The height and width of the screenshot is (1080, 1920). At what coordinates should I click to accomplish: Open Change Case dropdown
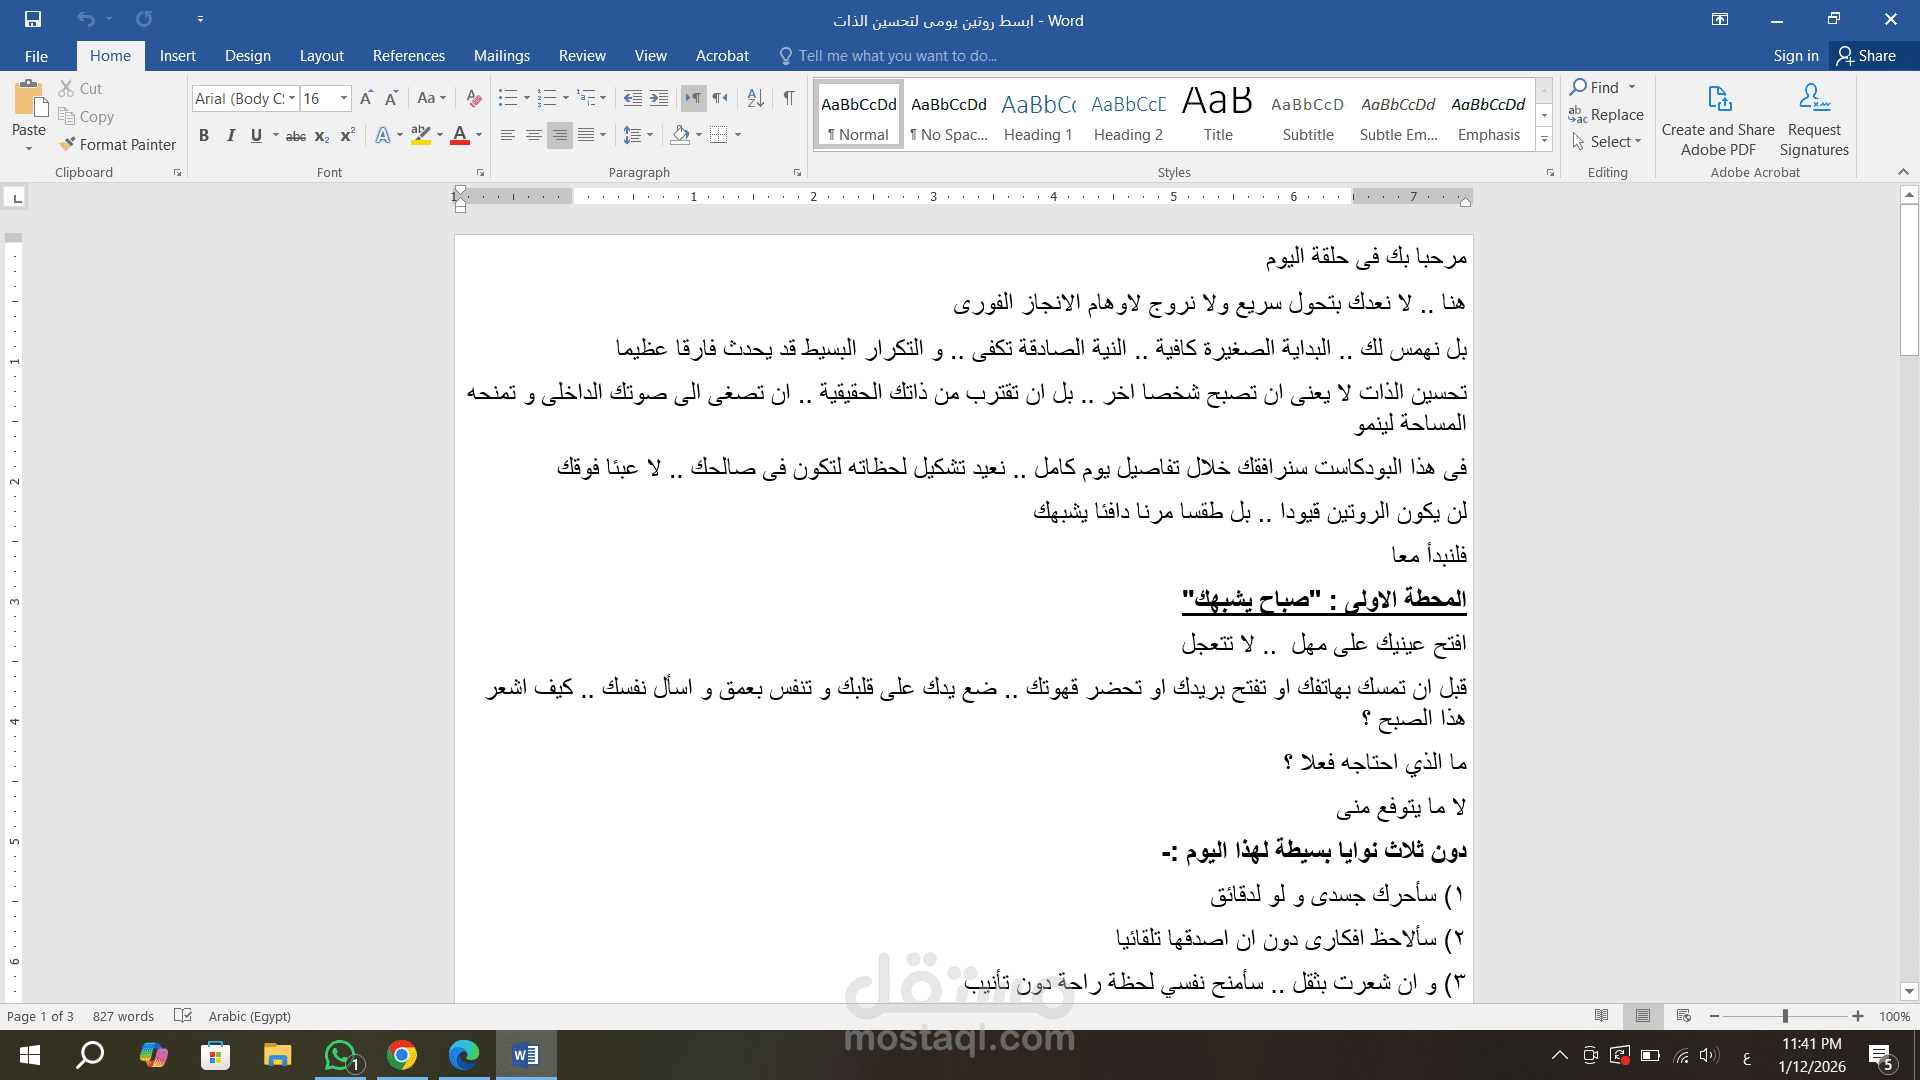432,98
